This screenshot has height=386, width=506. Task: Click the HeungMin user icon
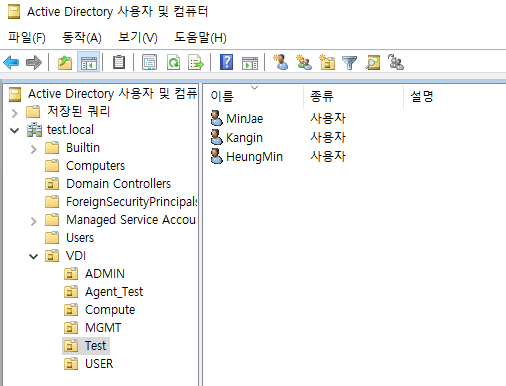point(216,156)
